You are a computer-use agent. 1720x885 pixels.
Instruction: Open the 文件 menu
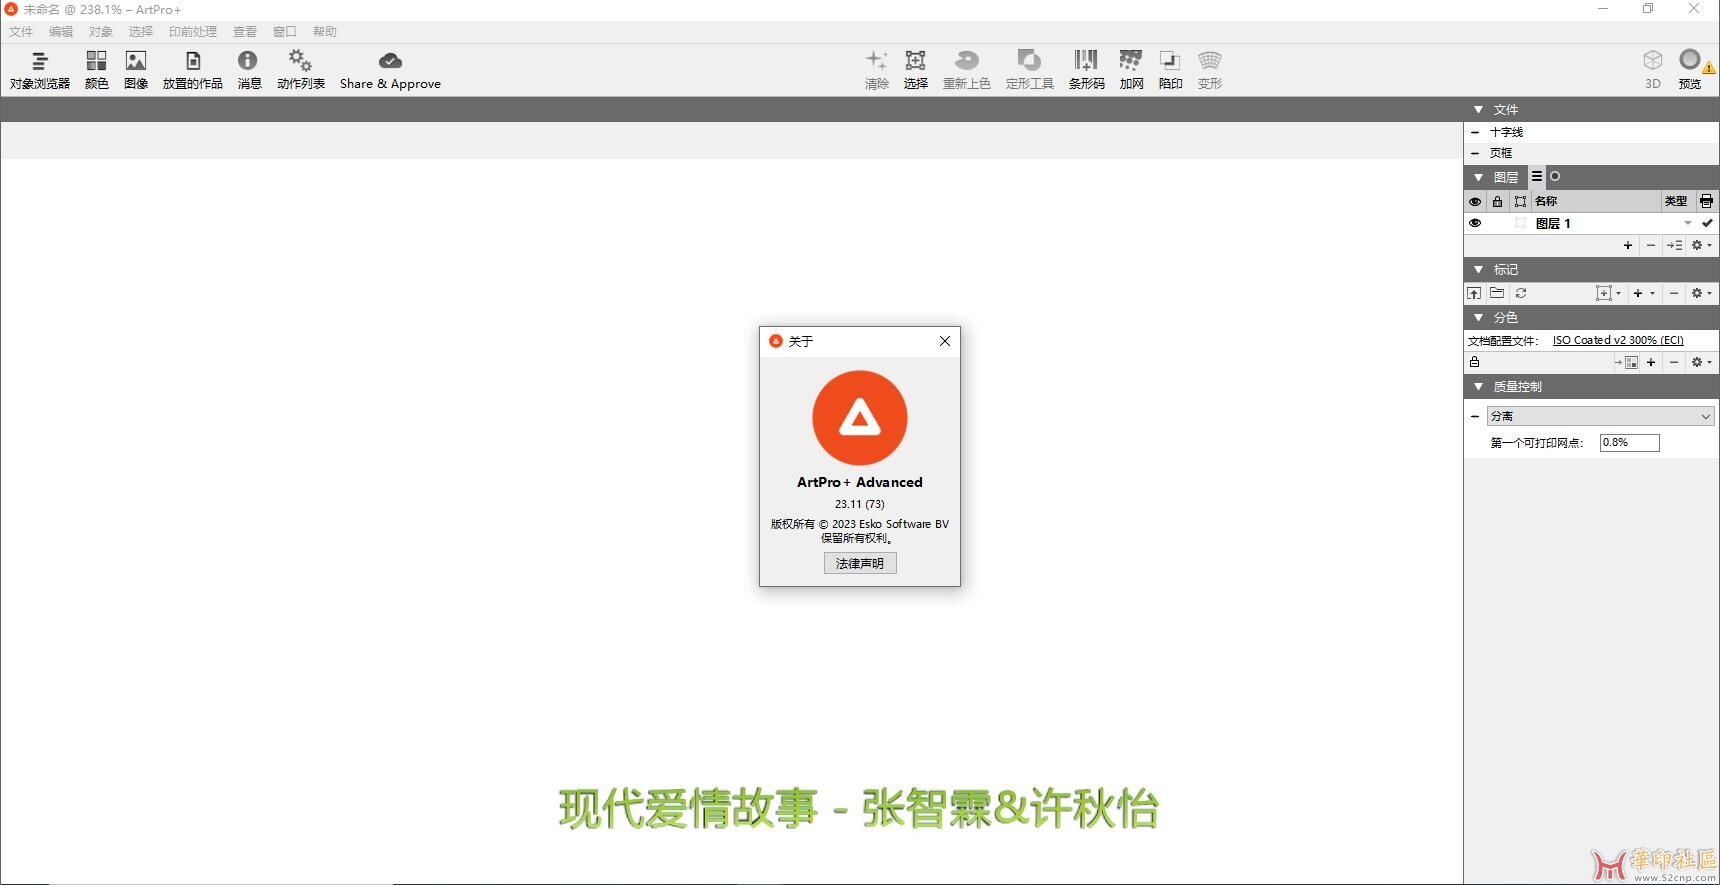point(21,31)
